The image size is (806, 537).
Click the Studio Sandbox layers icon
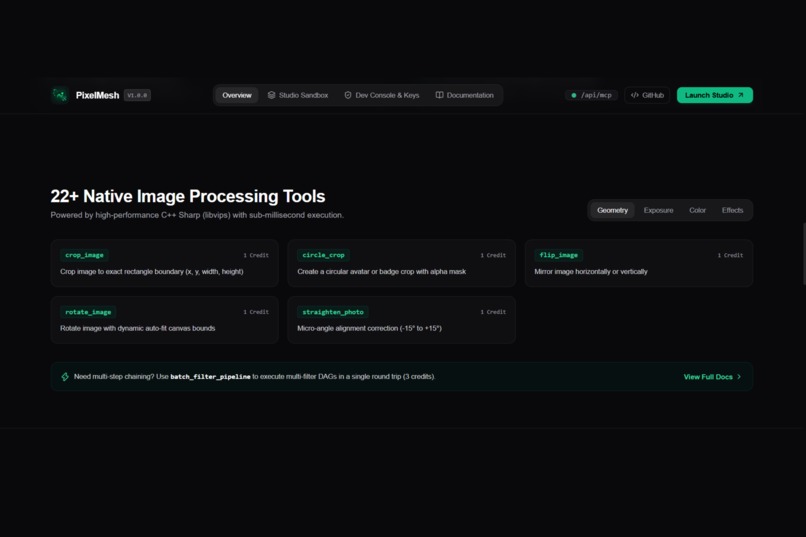tap(271, 95)
